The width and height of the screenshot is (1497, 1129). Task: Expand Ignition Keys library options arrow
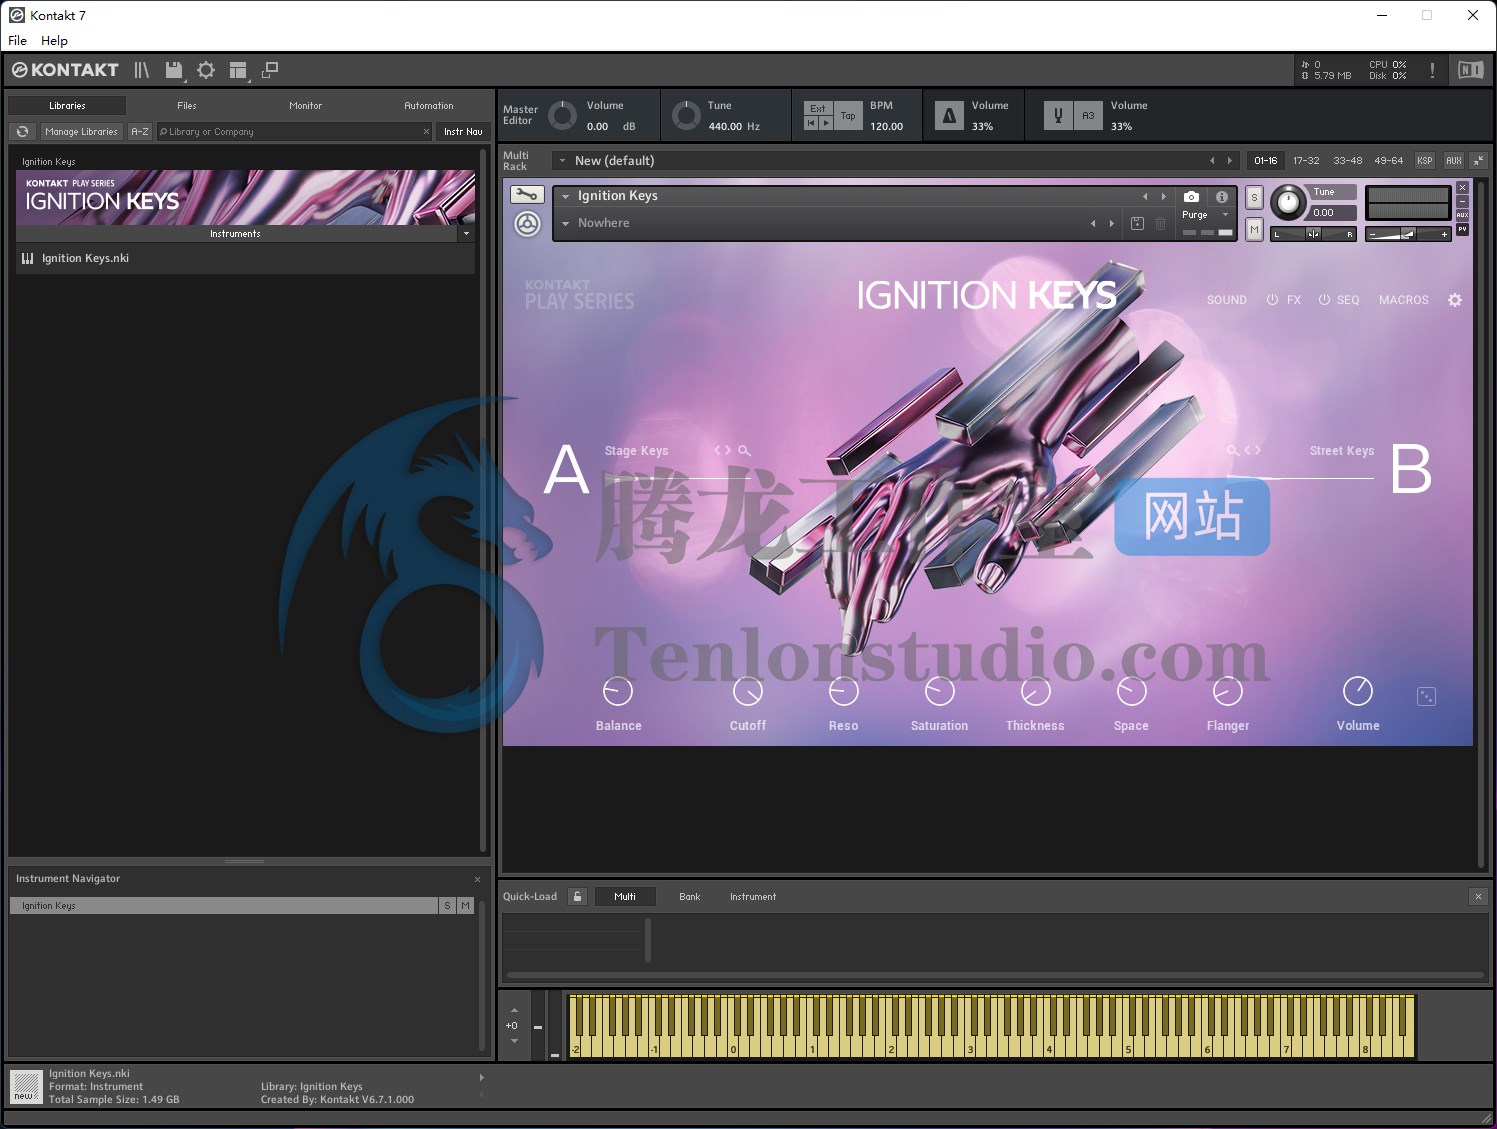click(466, 234)
